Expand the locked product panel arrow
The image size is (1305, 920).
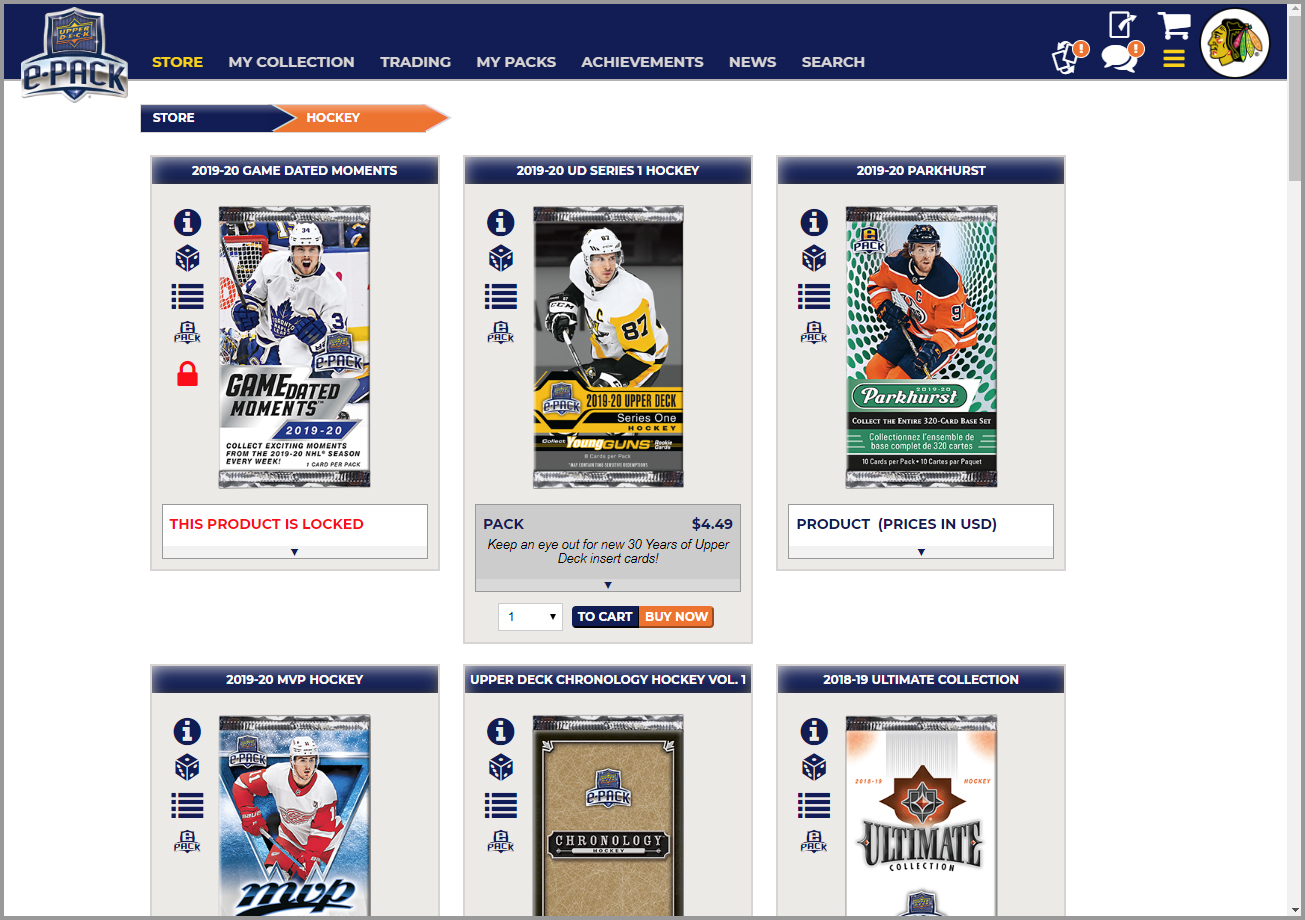click(x=295, y=552)
